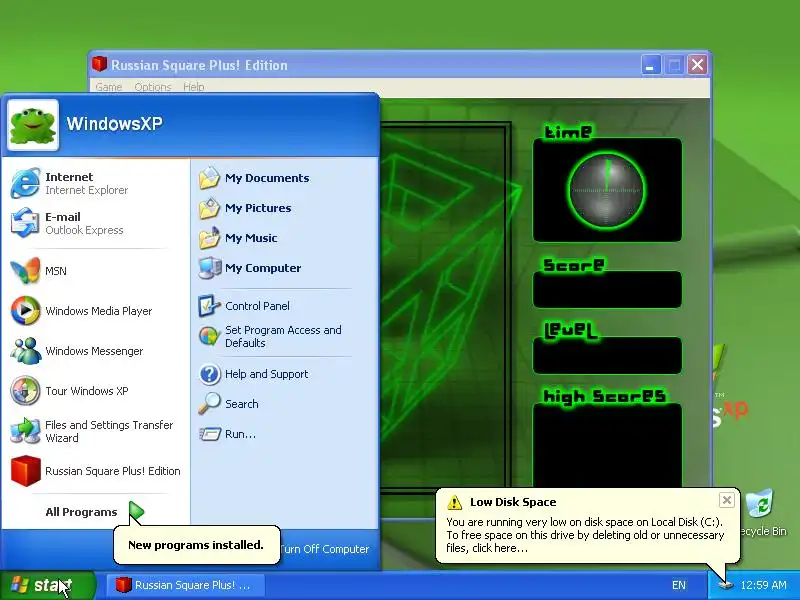Select the Russian Square Plus! taskbar button
800x600 pixels.
(185, 585)
